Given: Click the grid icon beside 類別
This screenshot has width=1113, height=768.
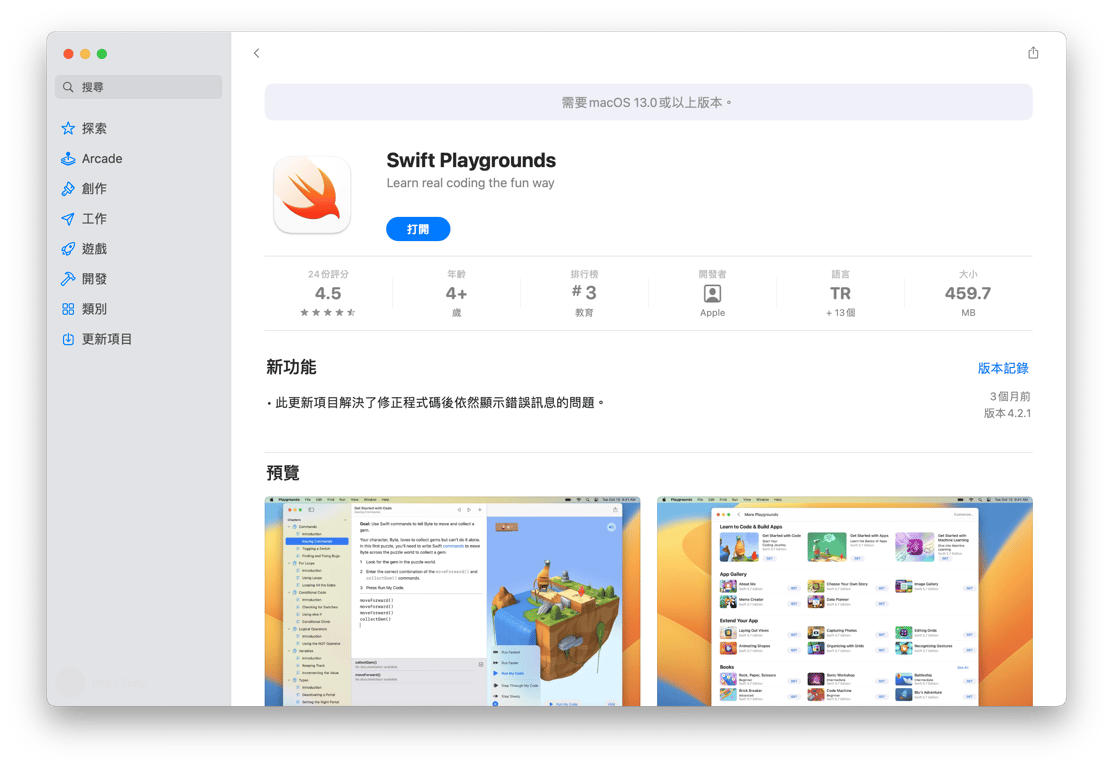Looking at the screenshot, I should click(x=68, y=309).
